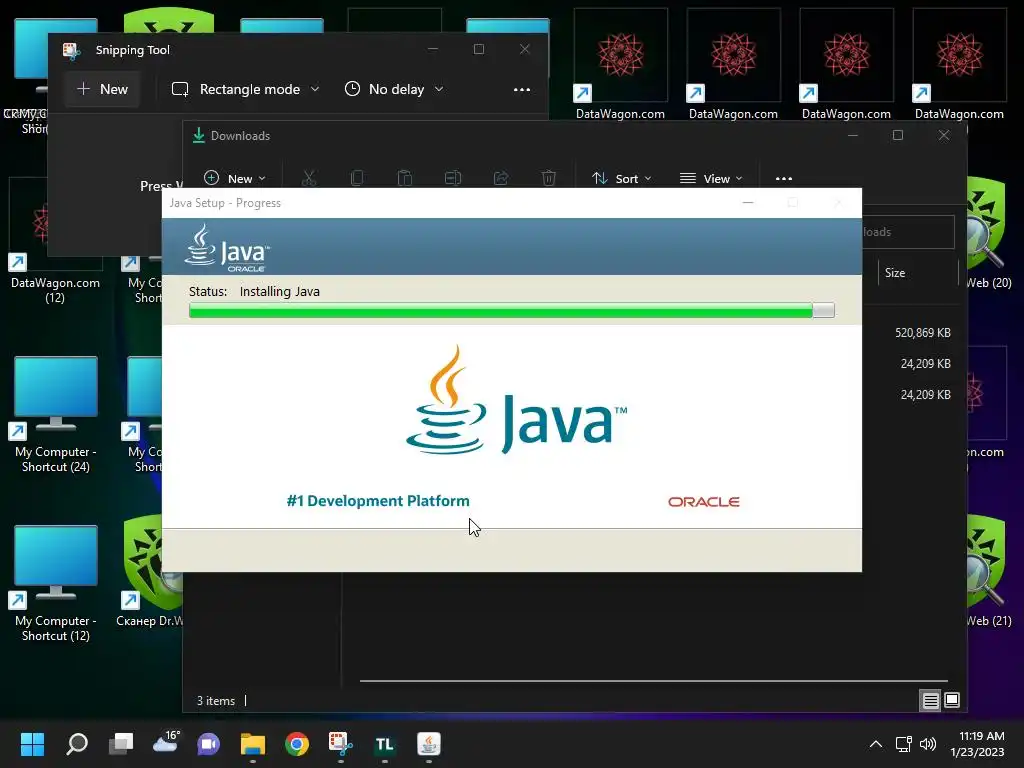The width and height of the screenshot is (1024, 768).
Task: Open Google Chrome from the taskbar
Action: tap(297, 744)
